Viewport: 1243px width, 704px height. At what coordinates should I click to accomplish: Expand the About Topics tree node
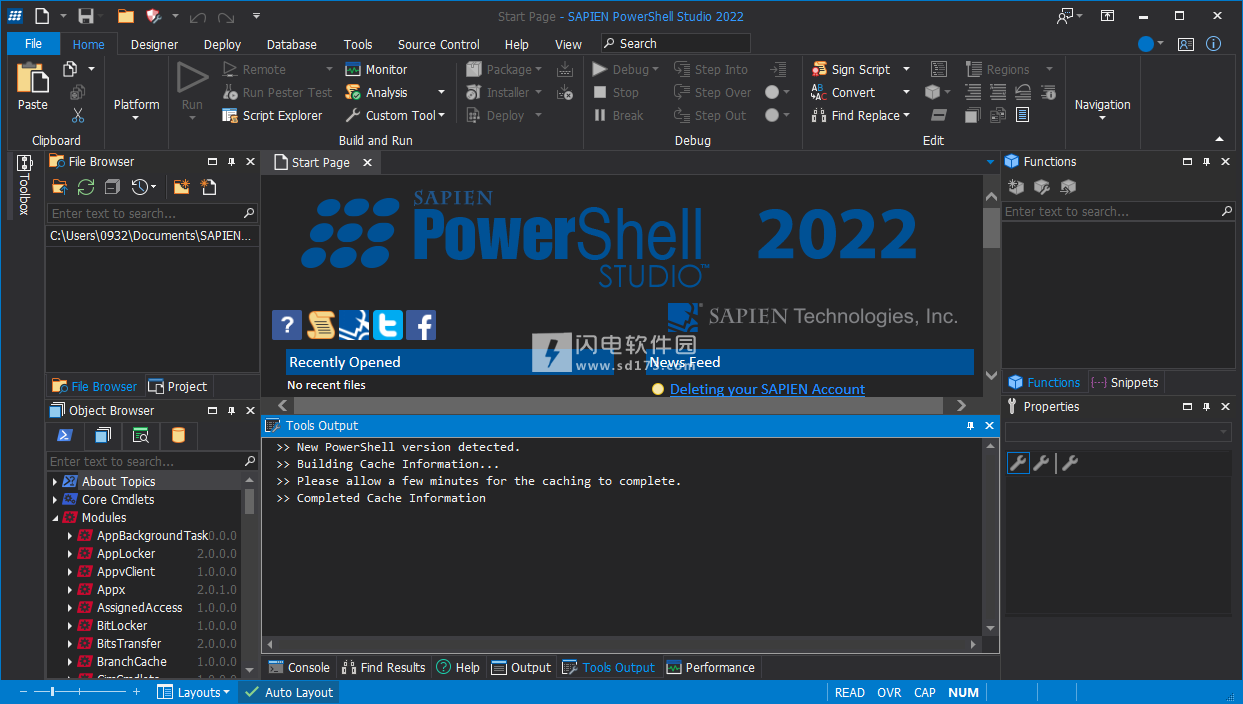(x=55, y=481)
